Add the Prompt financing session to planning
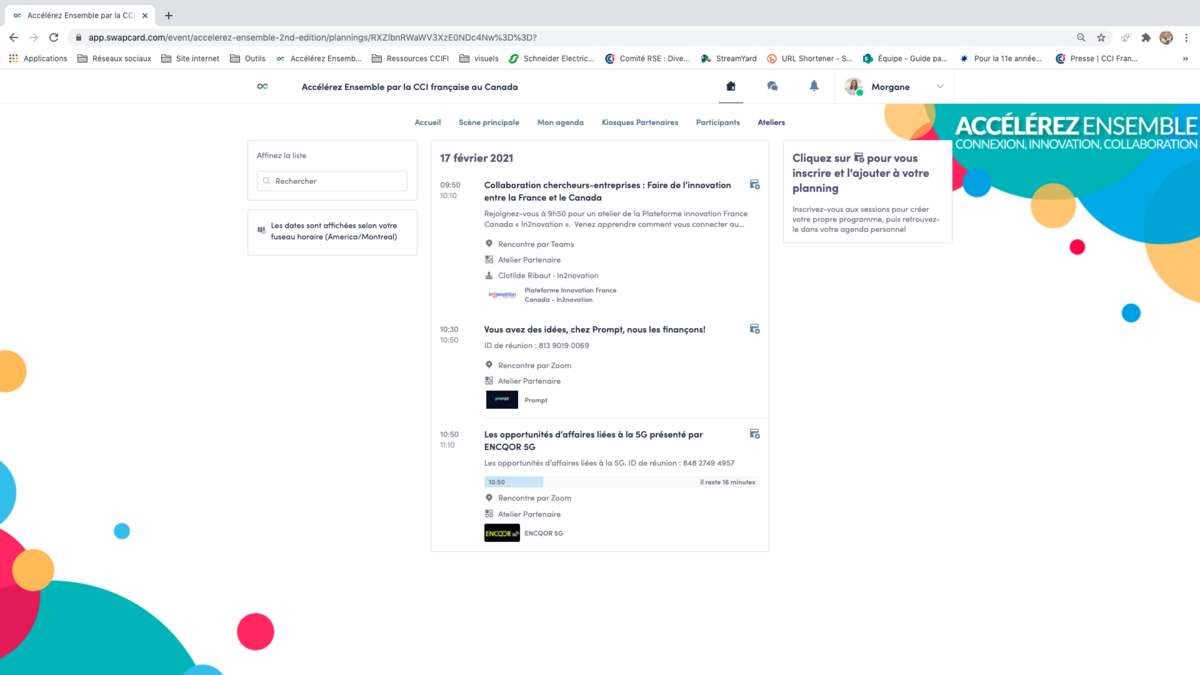1200x675 pixels. coord(755,329)
